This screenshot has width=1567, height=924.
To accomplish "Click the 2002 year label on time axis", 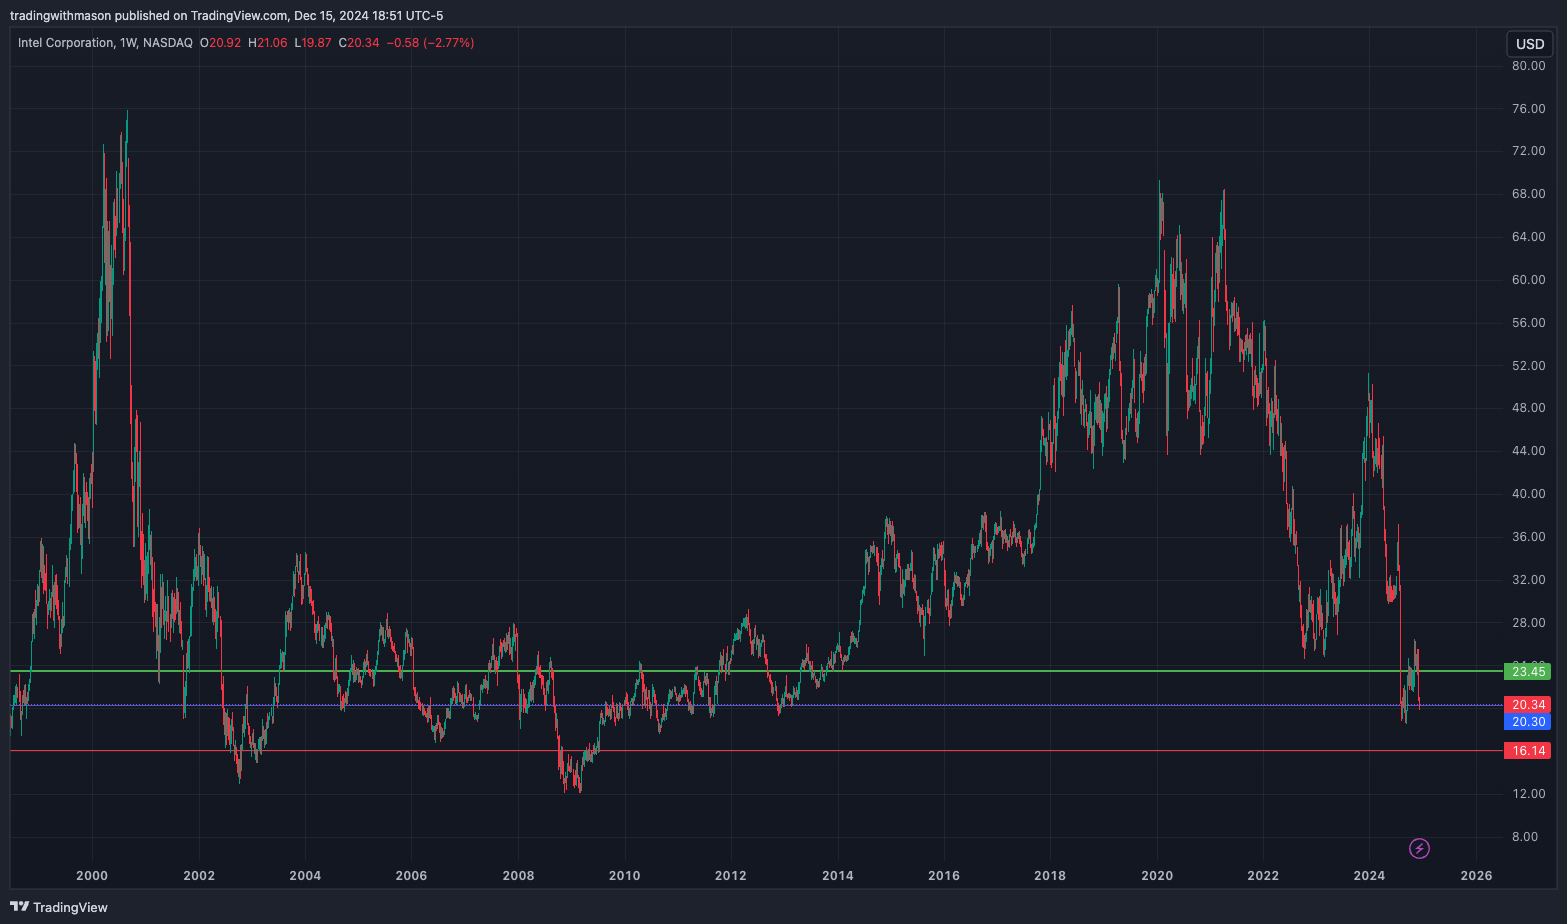I will pyautogui.click(x=199, y=876).
